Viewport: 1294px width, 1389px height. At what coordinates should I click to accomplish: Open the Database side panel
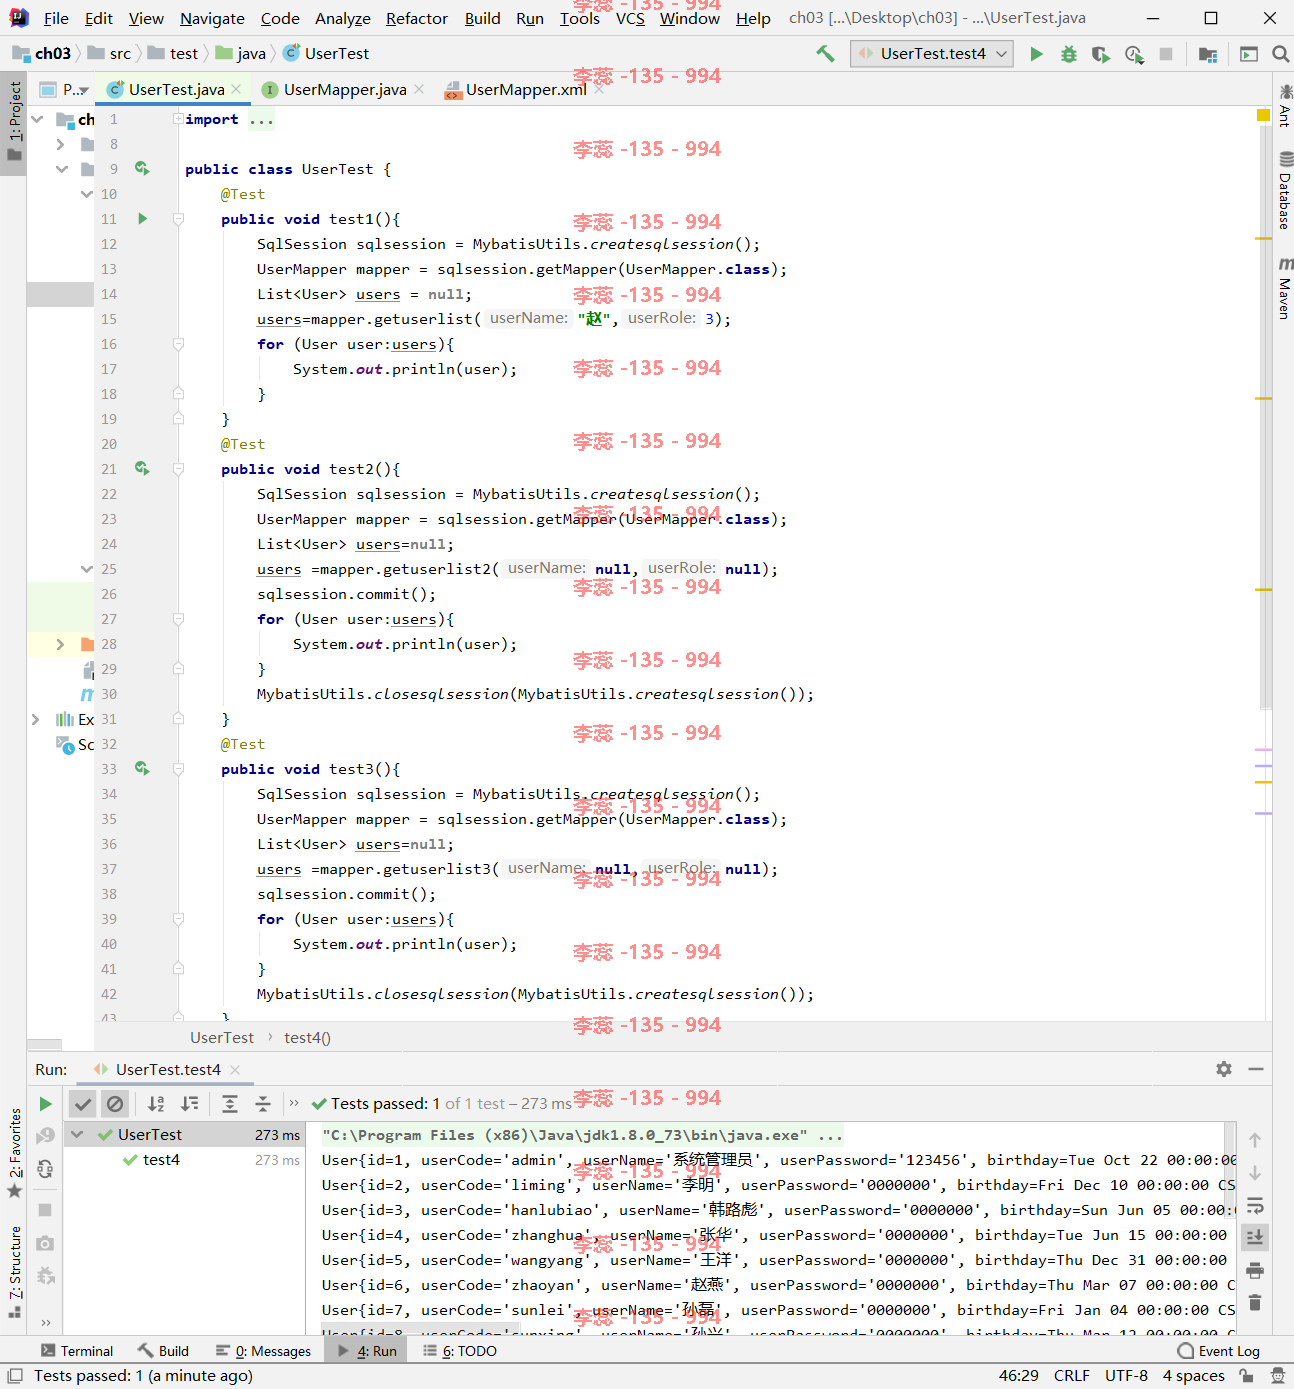[x=1284, y=190]
